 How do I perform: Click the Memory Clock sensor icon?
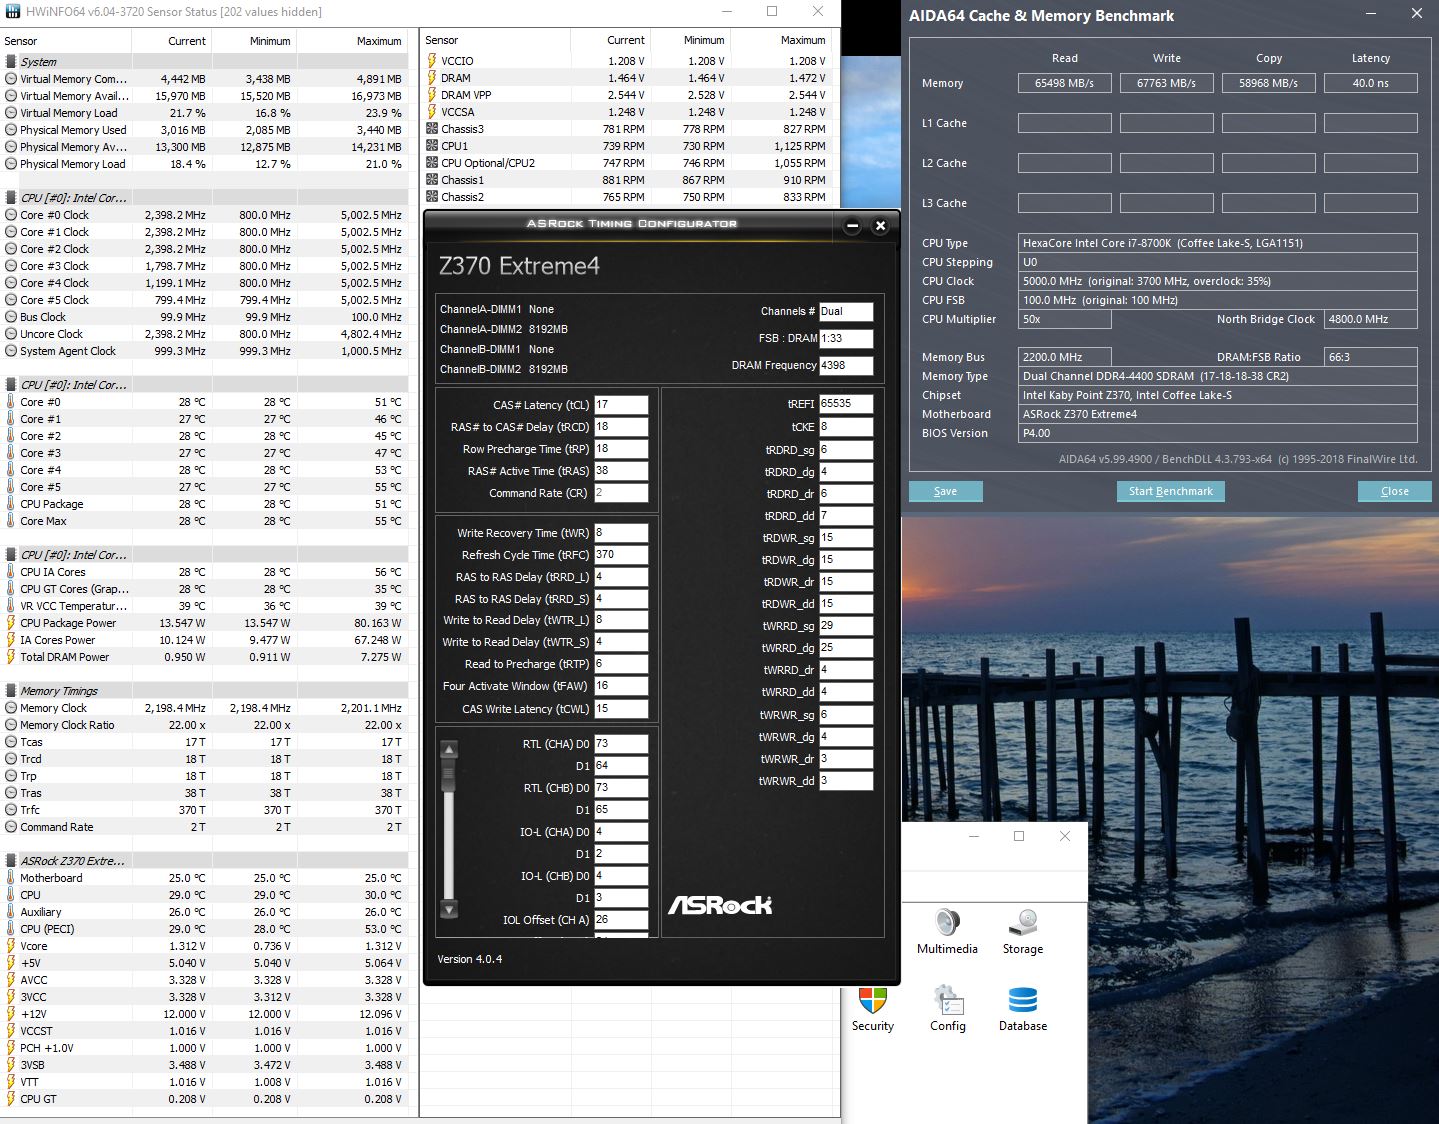pyautogui.click(x=11, y=708)
